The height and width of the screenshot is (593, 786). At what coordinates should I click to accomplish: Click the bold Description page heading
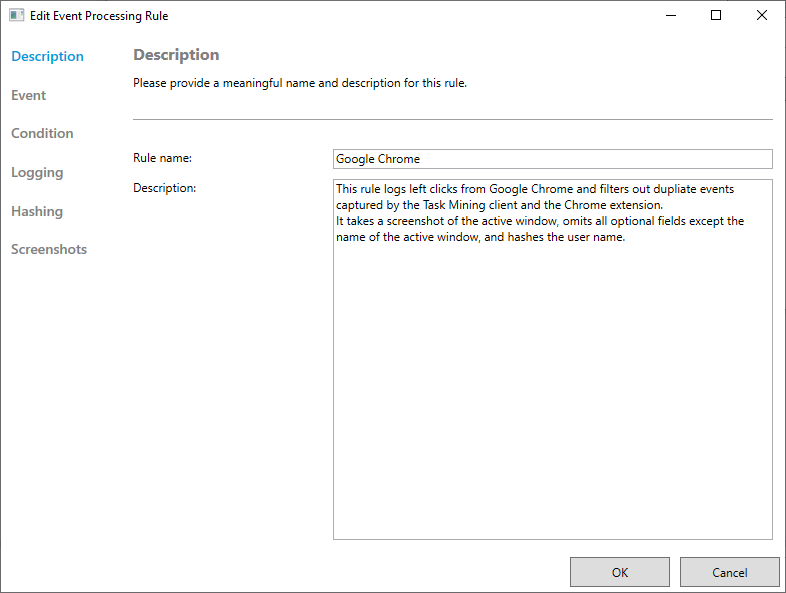click(x=176, y=55)
